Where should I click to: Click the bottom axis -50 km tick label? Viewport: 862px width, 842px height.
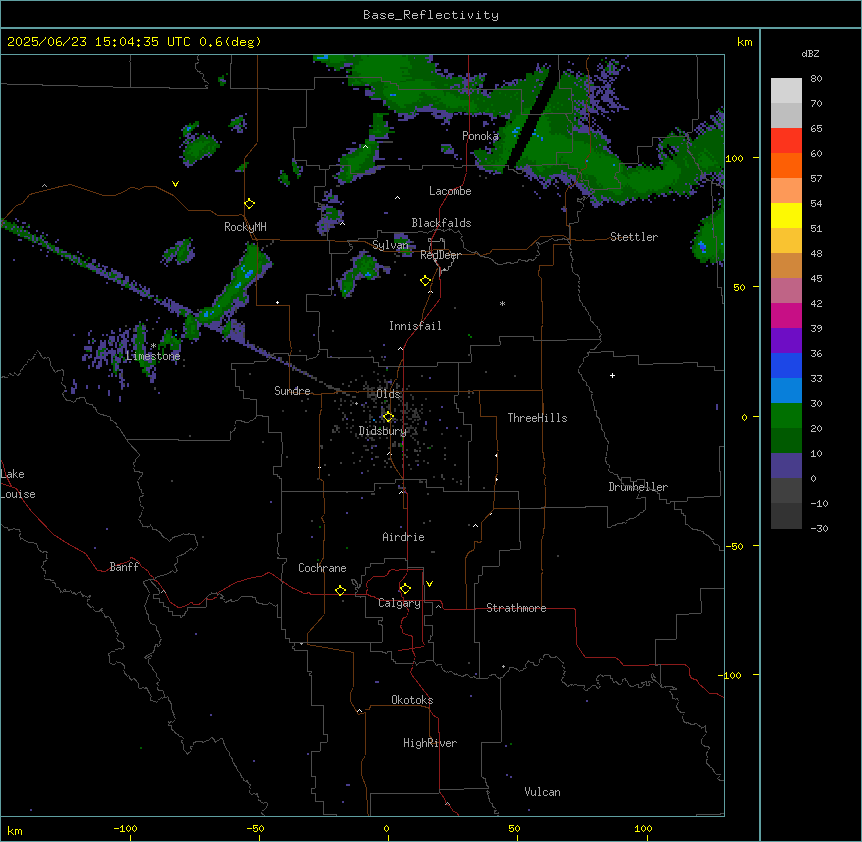pos(255,829)
